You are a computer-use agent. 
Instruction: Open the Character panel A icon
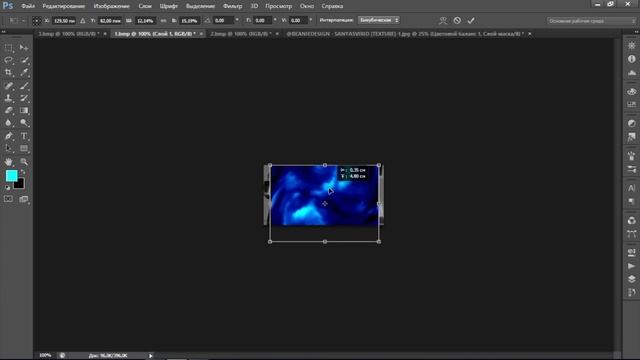point(631,188)
